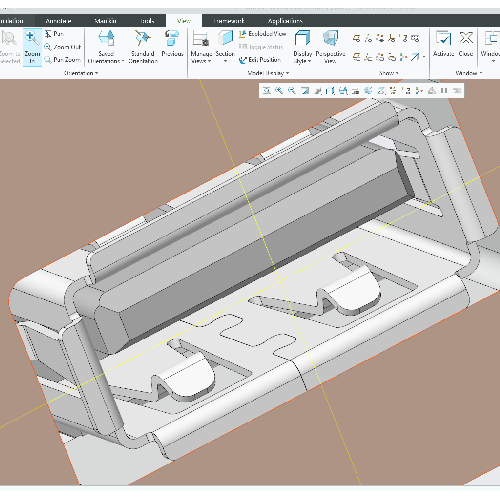
Task: Activate the Pan Zoom tool
Action: pyautogui.click(x=63, y=60)
